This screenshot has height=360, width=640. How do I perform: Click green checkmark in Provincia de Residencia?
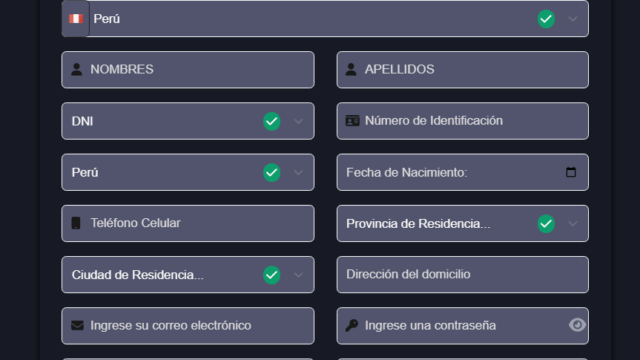coord(546,224)
